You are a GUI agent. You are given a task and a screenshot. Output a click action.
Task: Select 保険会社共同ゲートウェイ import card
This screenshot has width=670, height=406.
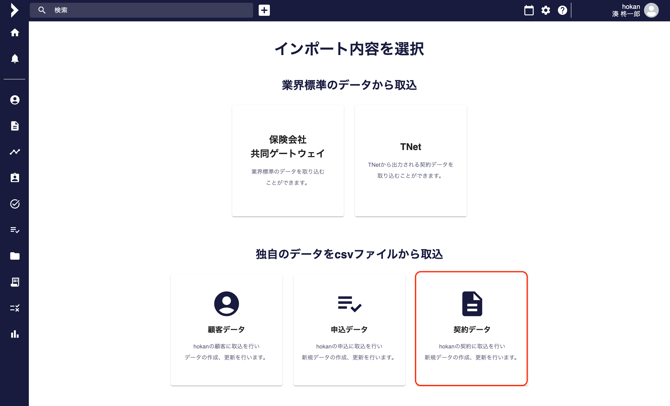click(288, 160)
